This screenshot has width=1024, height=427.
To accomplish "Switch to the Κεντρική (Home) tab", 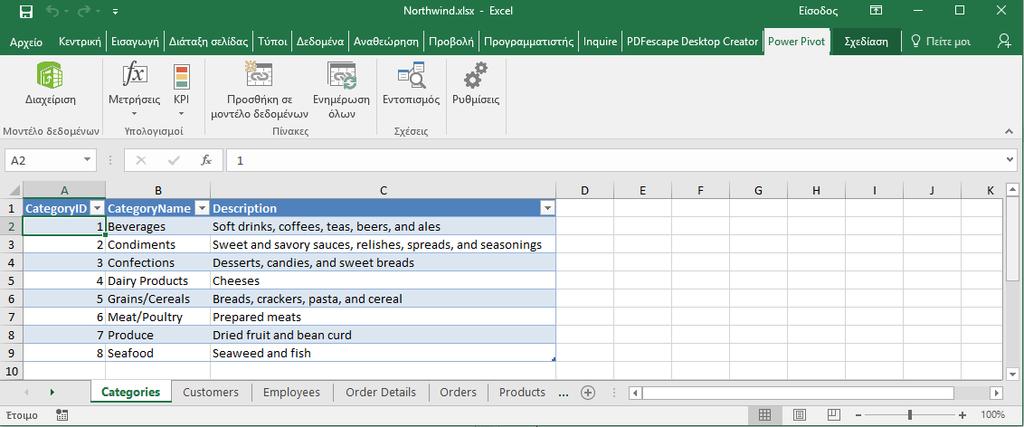I will (x=80, y=41).
